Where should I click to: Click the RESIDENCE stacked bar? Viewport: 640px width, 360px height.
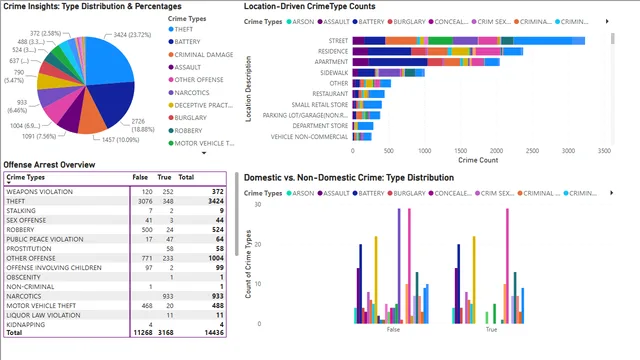438,51
